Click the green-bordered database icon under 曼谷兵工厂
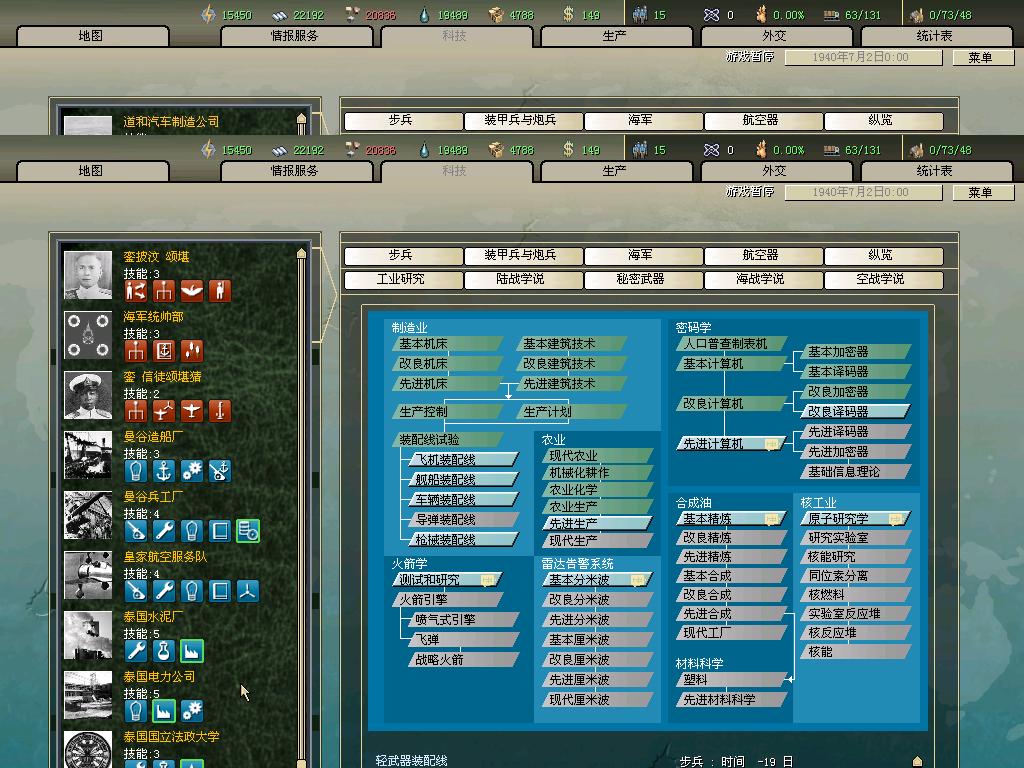The image size is (1024, 768). tap(248, 531)
